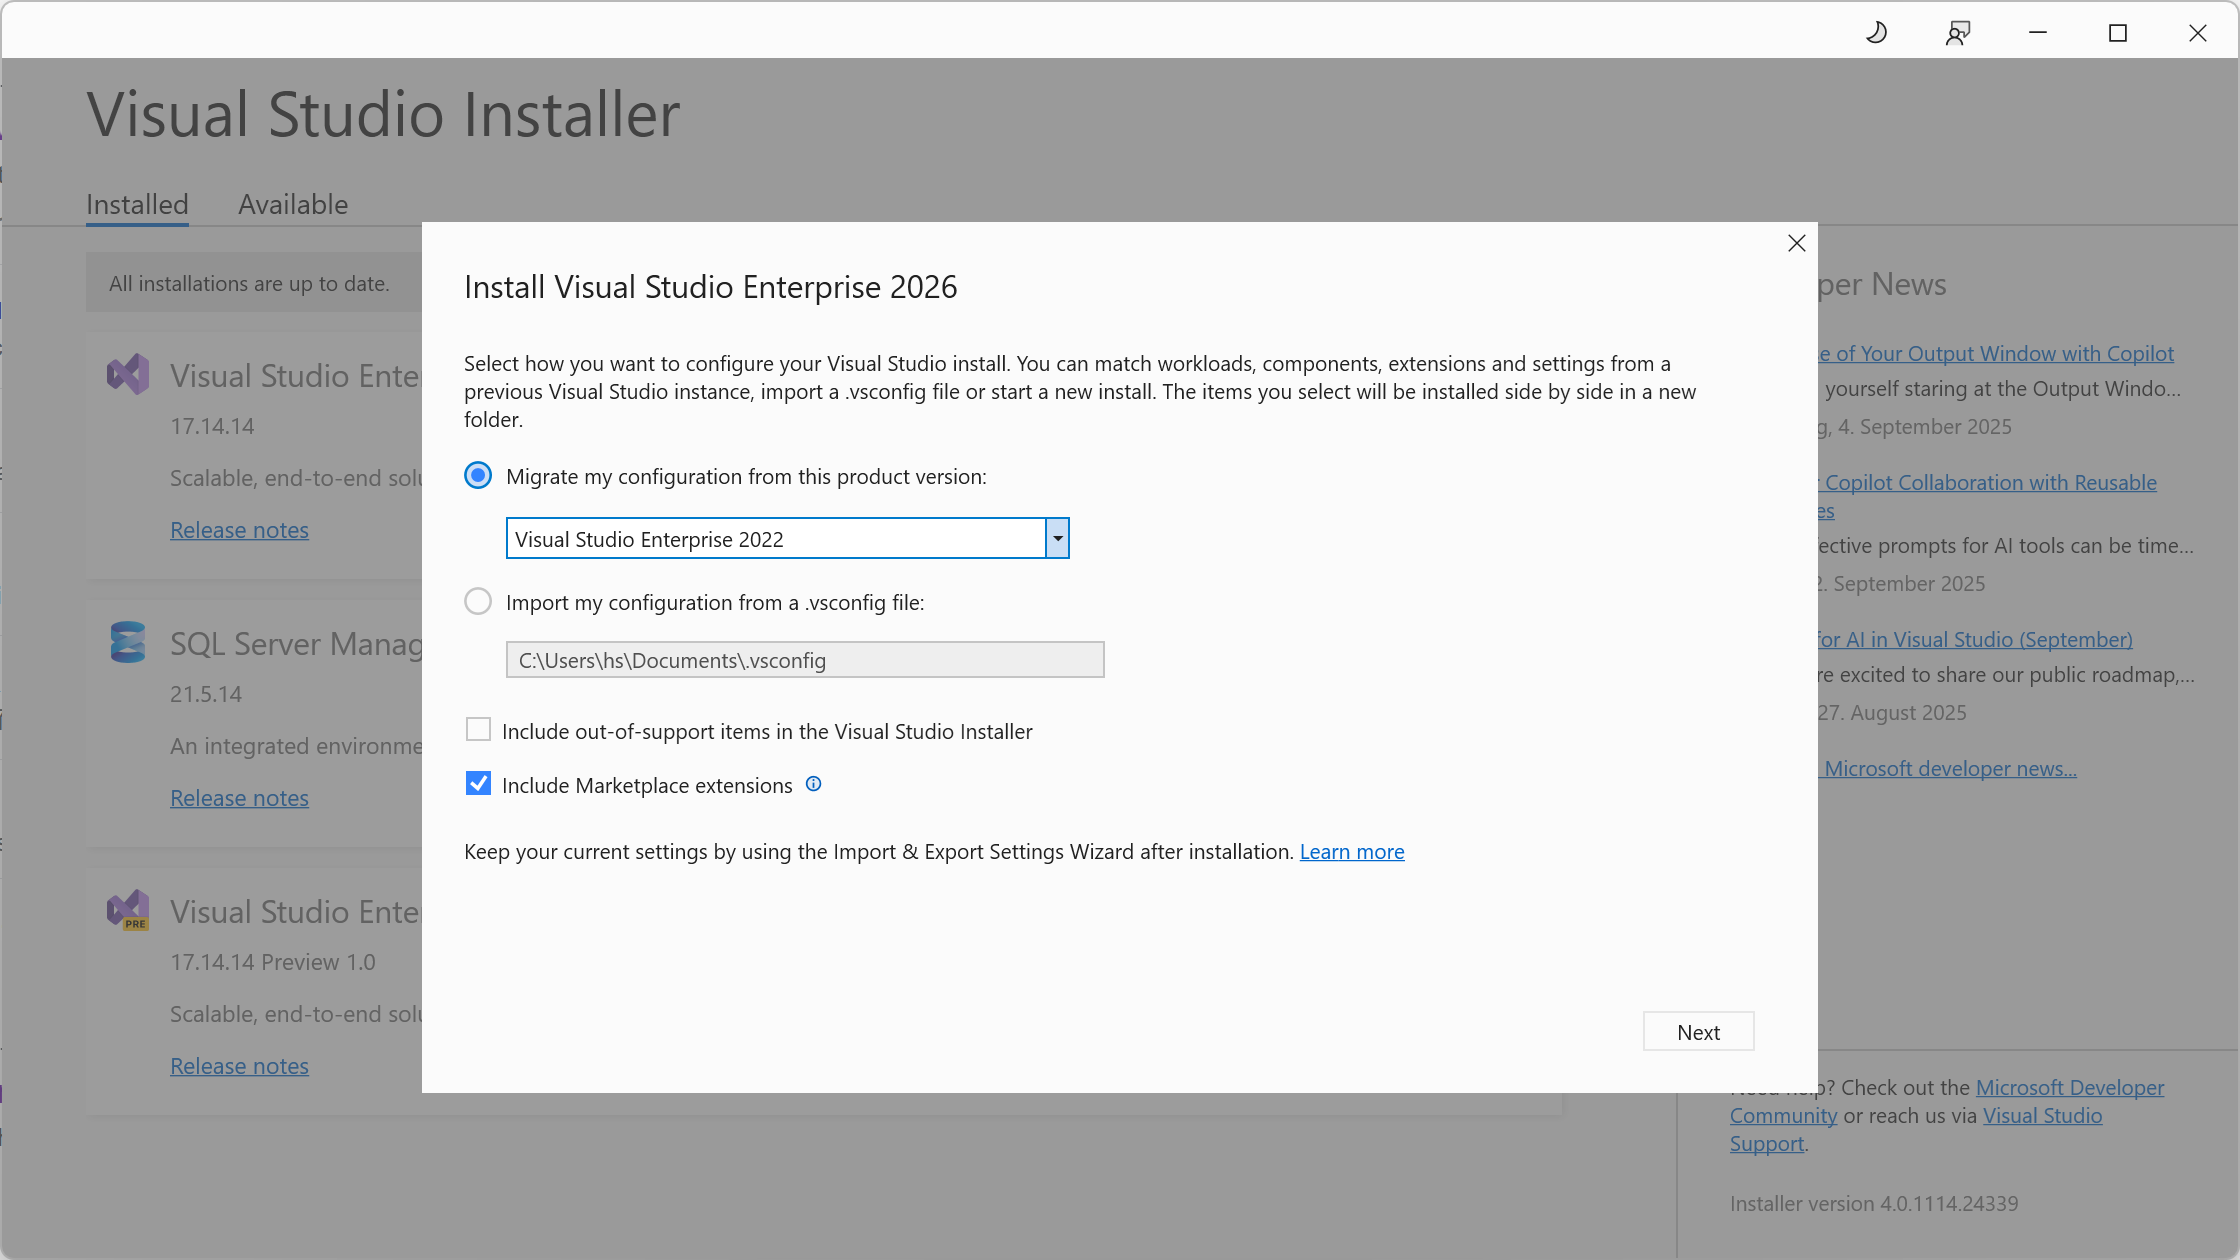Toggle dark theme moon icon
The height and width of the screenshot is (1260, 2240).
click(x=1877, y=33)
